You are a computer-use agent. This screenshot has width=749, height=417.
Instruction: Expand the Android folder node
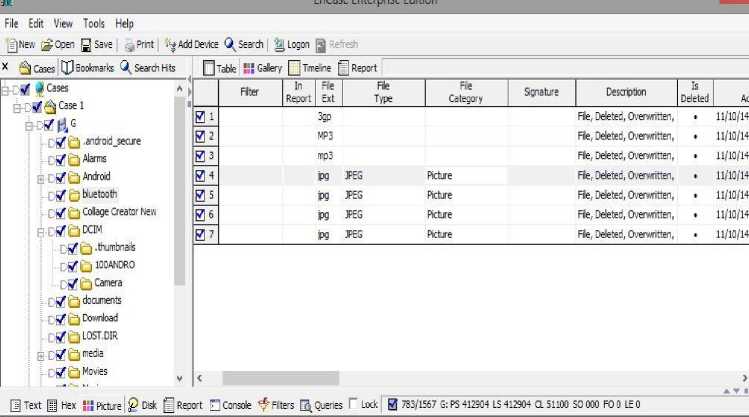coord(41,179)
